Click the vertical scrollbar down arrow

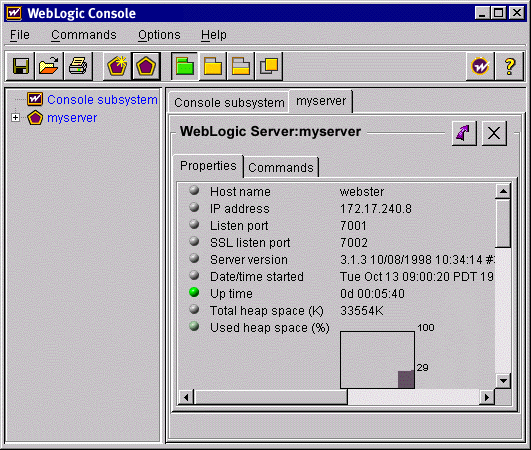503,381
